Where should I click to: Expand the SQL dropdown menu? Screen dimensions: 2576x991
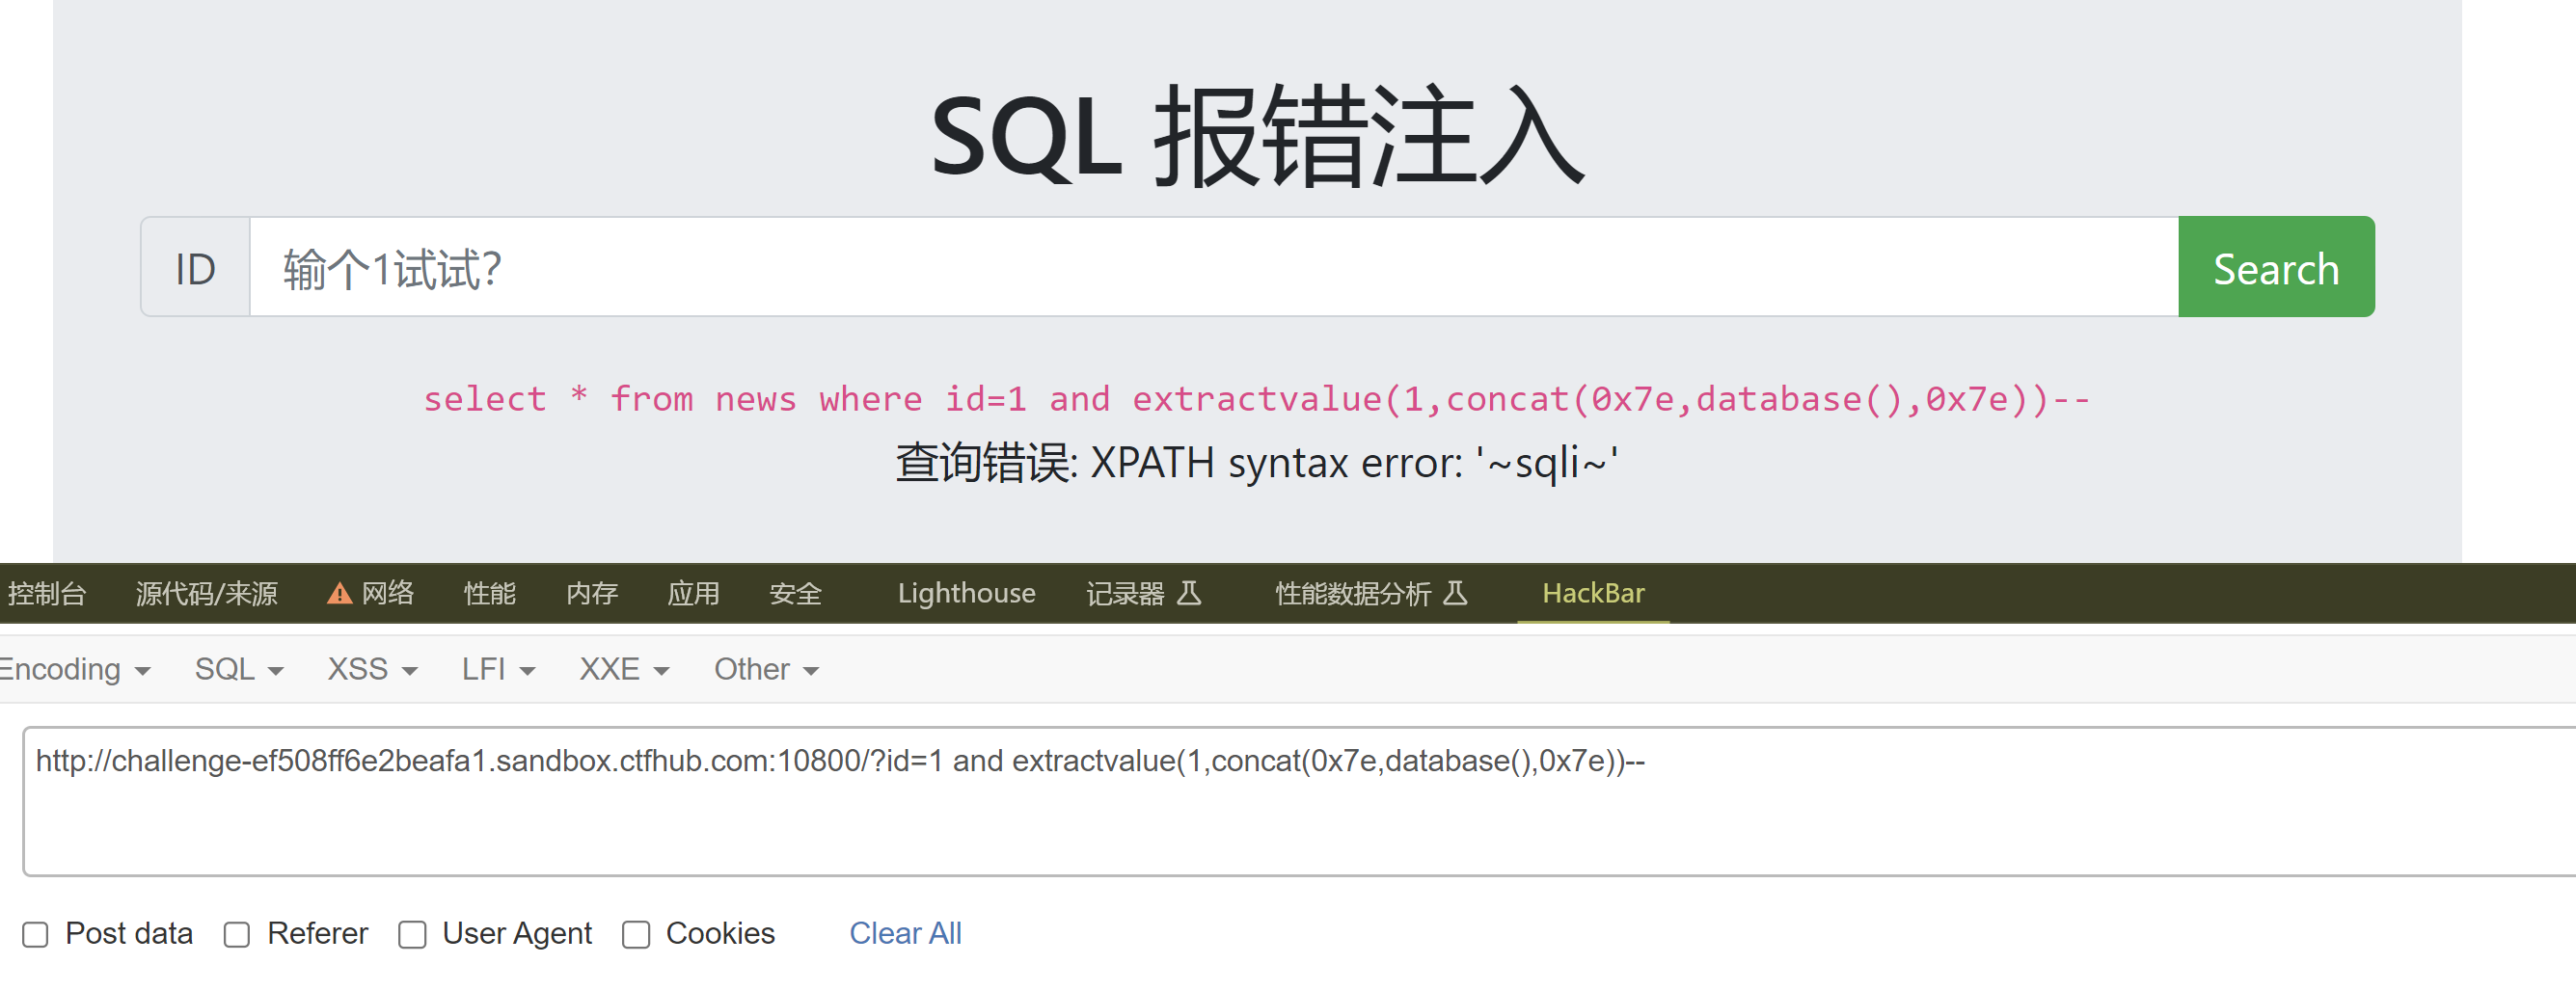(239, 669)
